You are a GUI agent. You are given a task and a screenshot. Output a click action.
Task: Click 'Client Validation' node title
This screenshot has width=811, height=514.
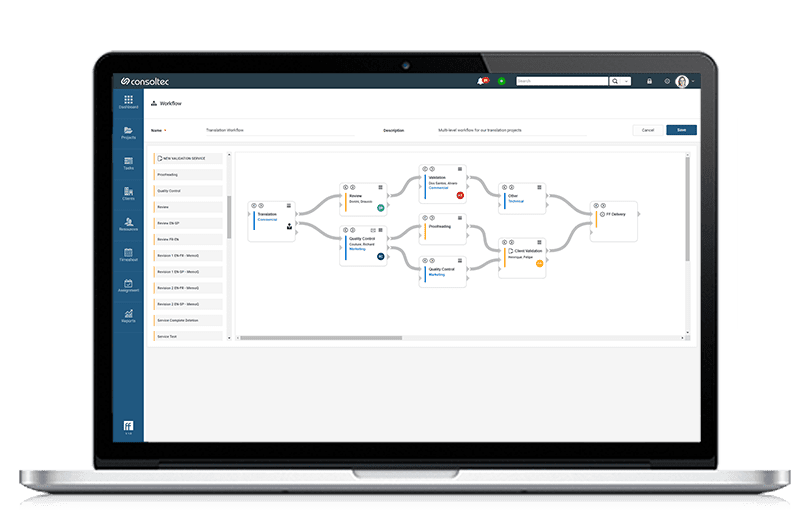coord(528,251)
